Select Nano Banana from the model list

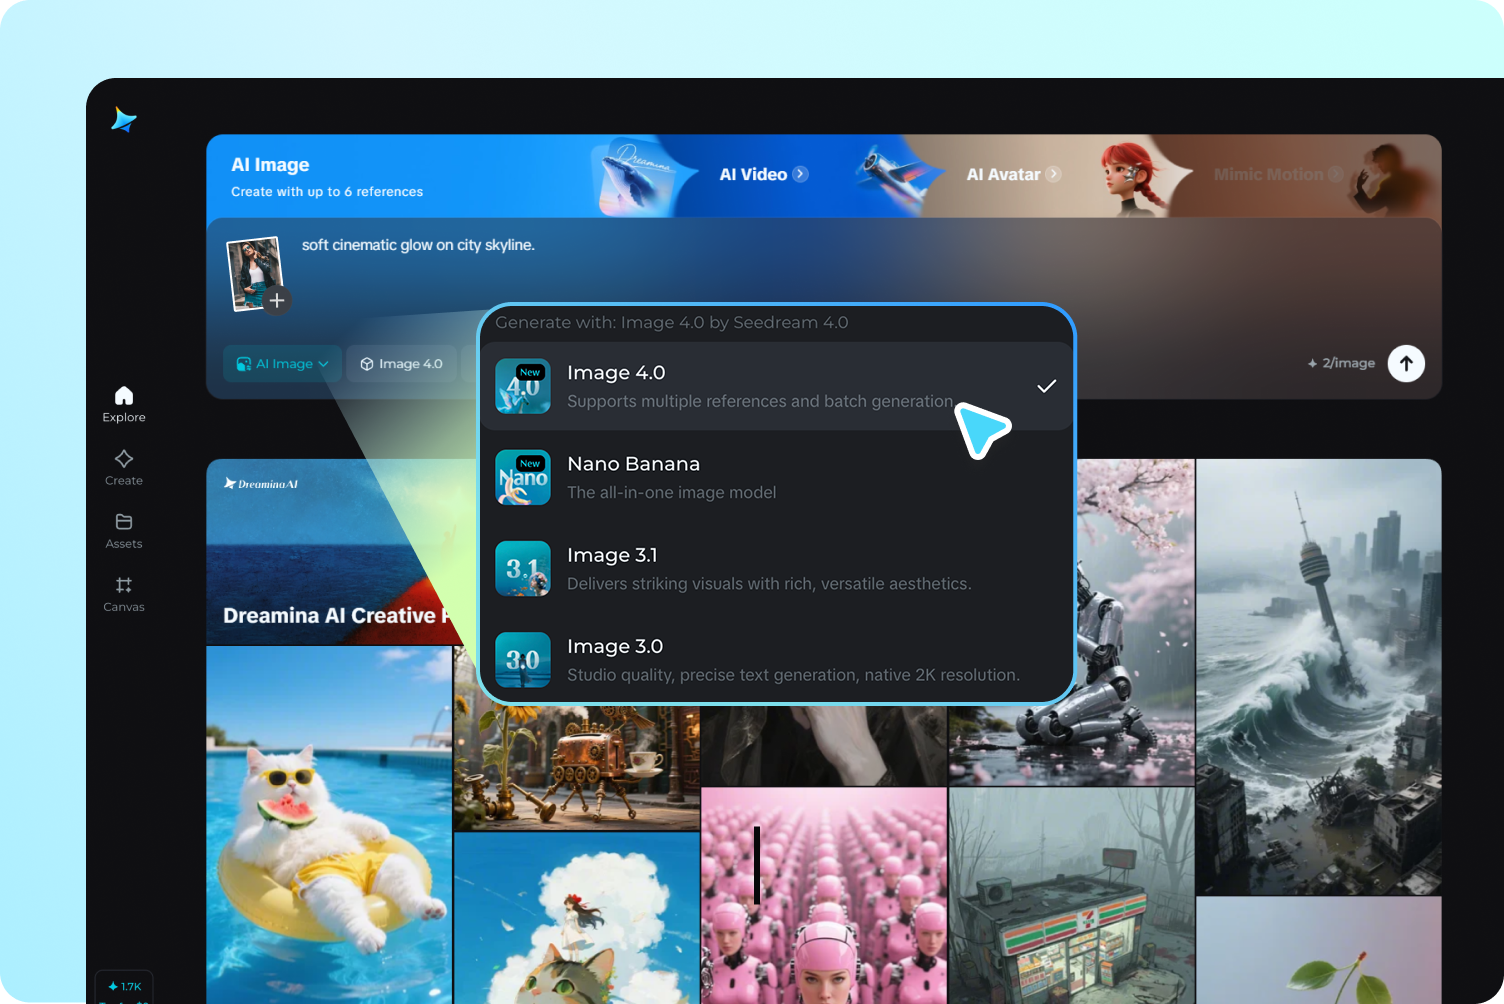coord(776,478)
